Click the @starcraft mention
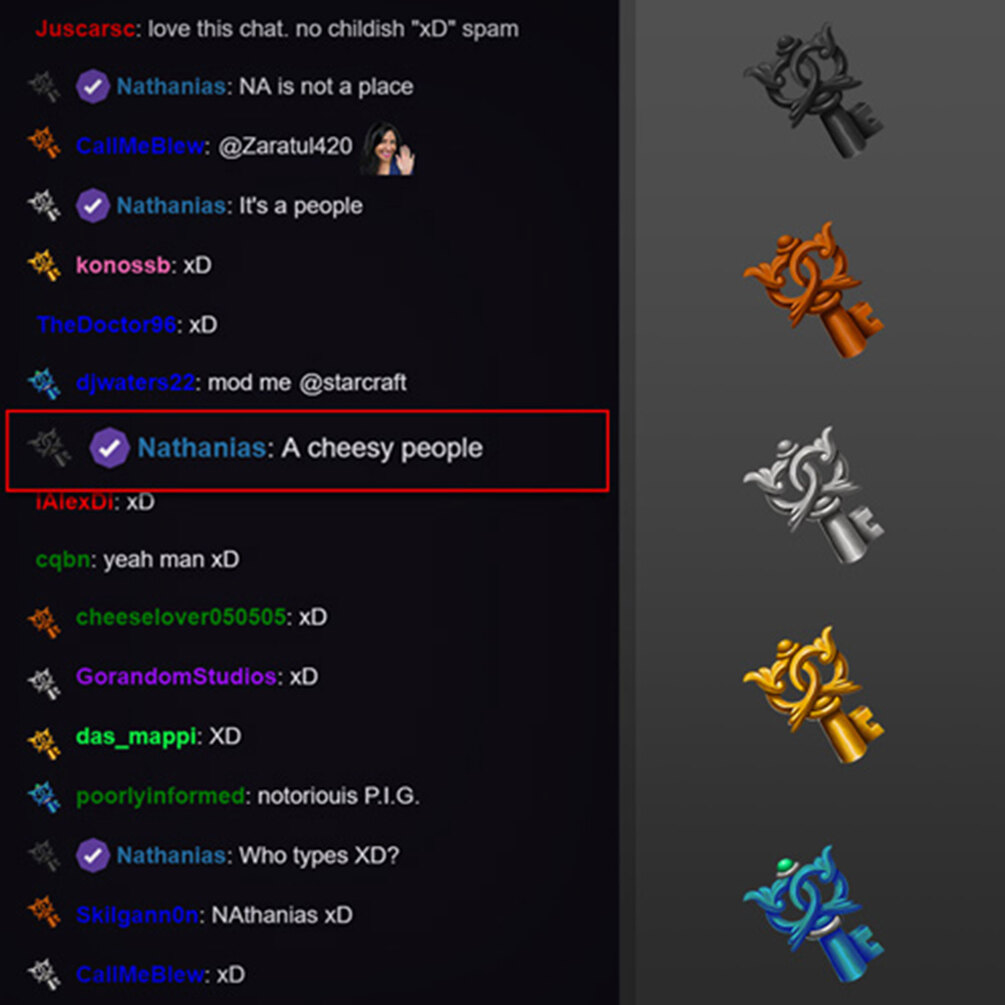Image resolution: width=1005 pixels, height=1005 pixels. [x=353, y=383]
